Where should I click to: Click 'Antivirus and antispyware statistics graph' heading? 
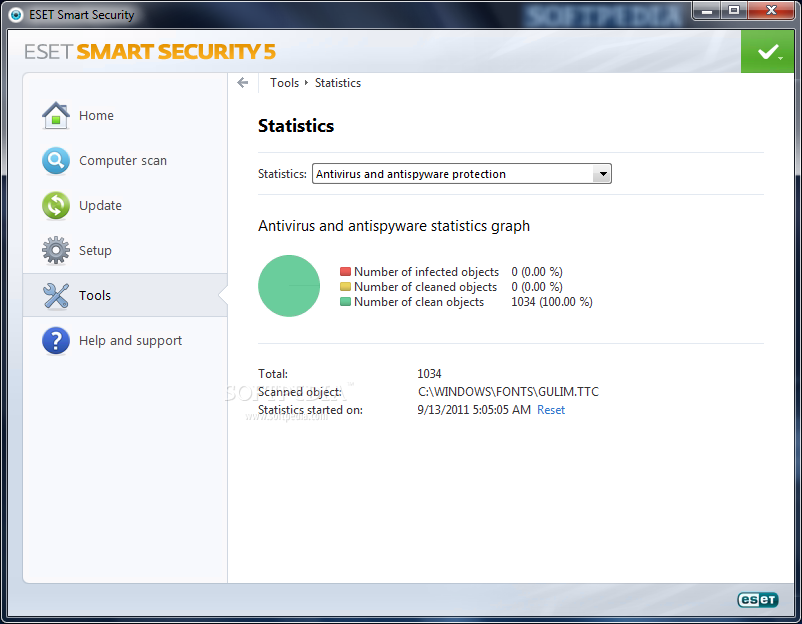[x=394, y=226]
